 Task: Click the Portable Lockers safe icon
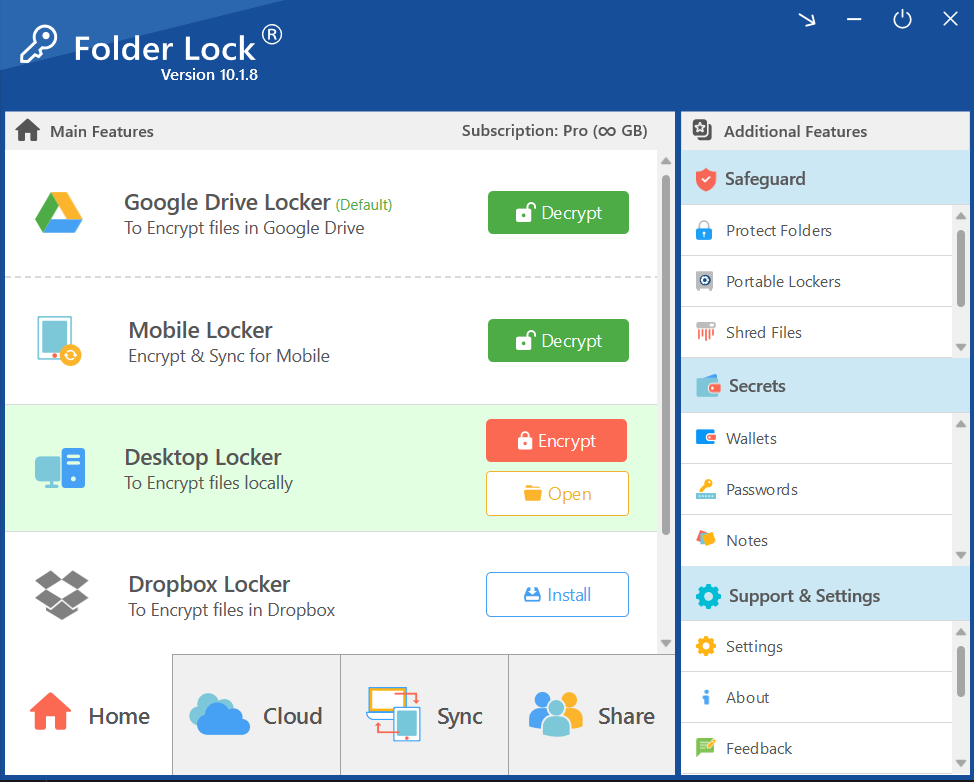point(704,281)
